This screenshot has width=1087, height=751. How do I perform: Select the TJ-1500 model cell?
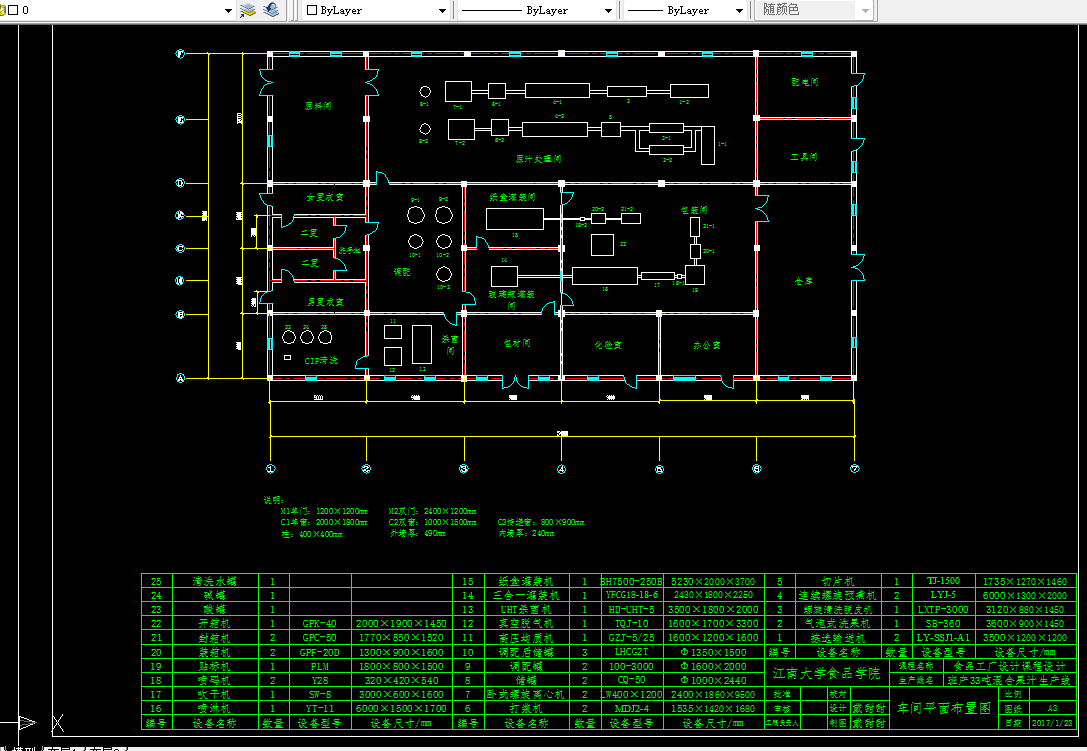943,581
